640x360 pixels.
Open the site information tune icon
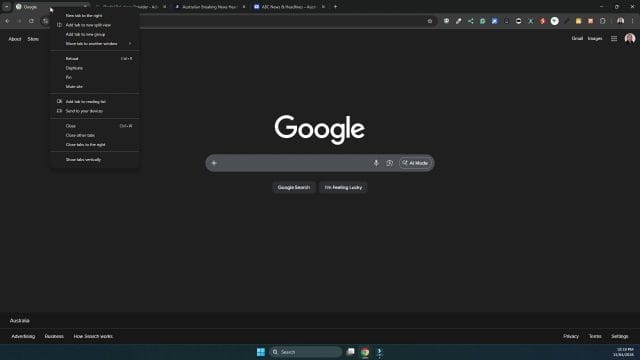coord(45,21)
